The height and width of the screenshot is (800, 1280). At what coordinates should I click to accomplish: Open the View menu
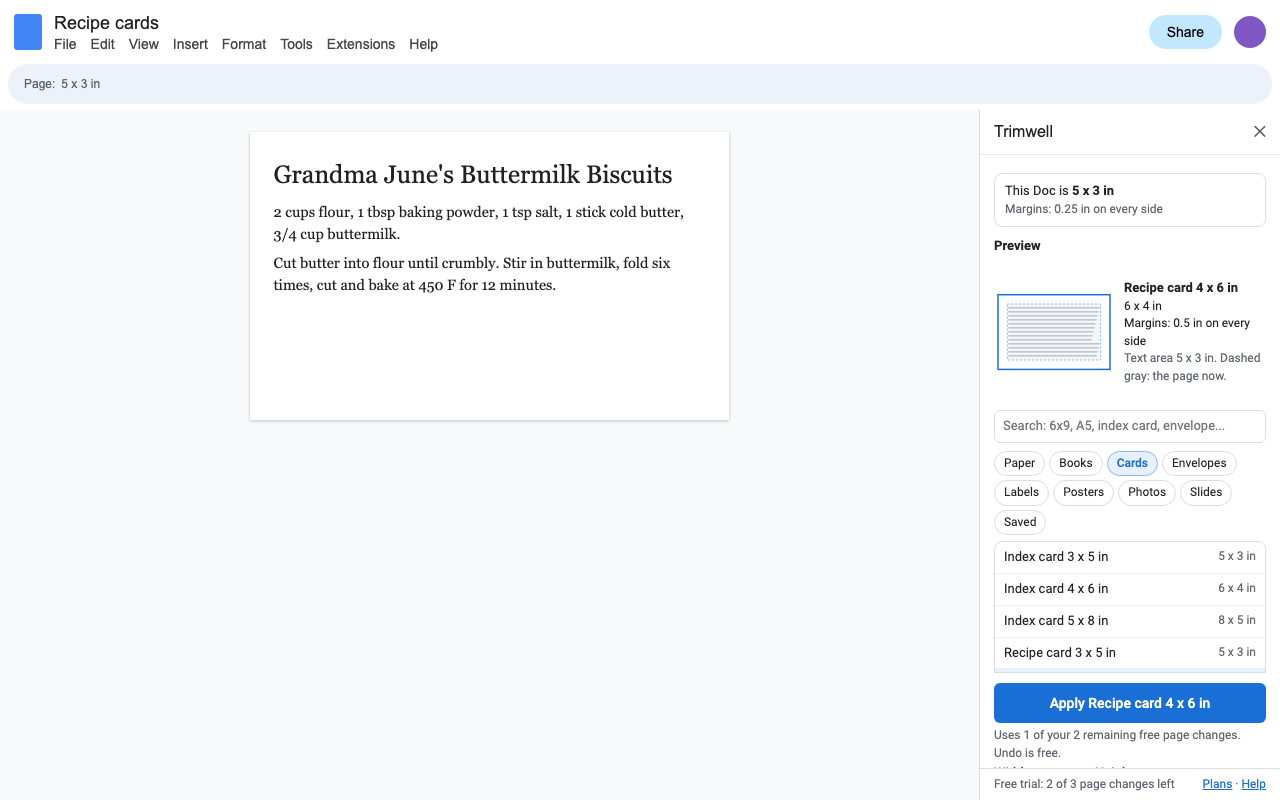click(144, 44)
